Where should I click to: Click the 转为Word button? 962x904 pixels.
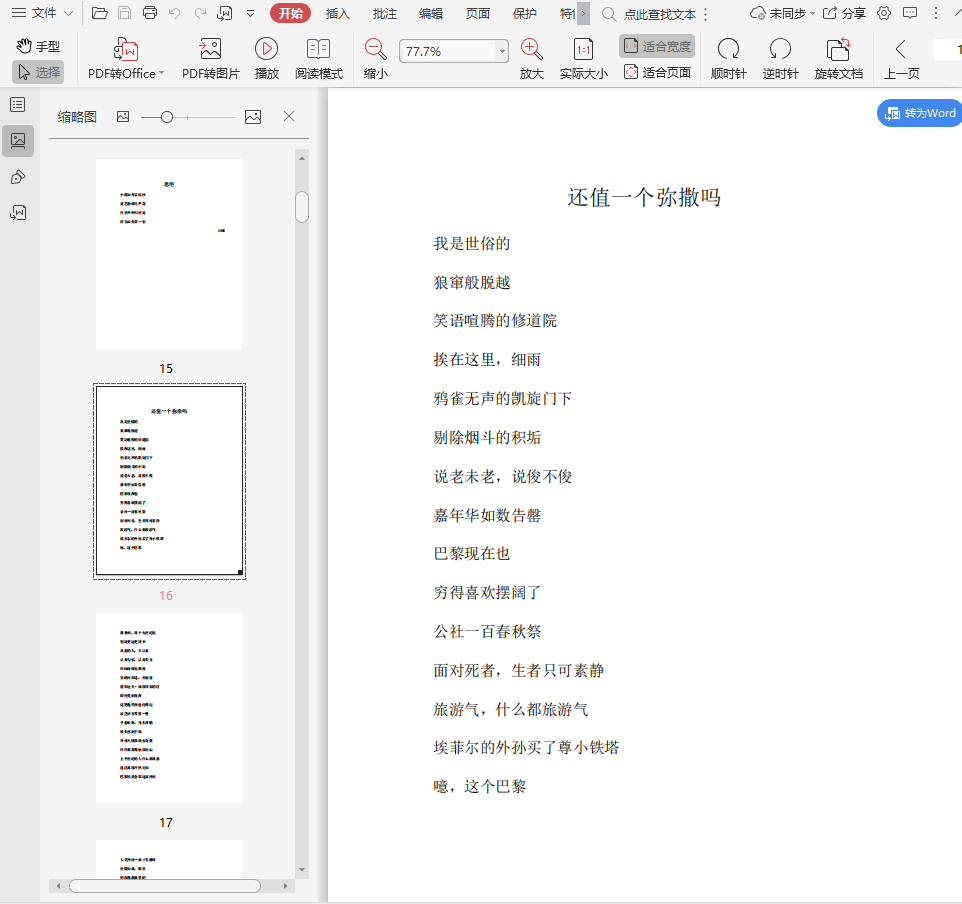click(x=919, y=113)
